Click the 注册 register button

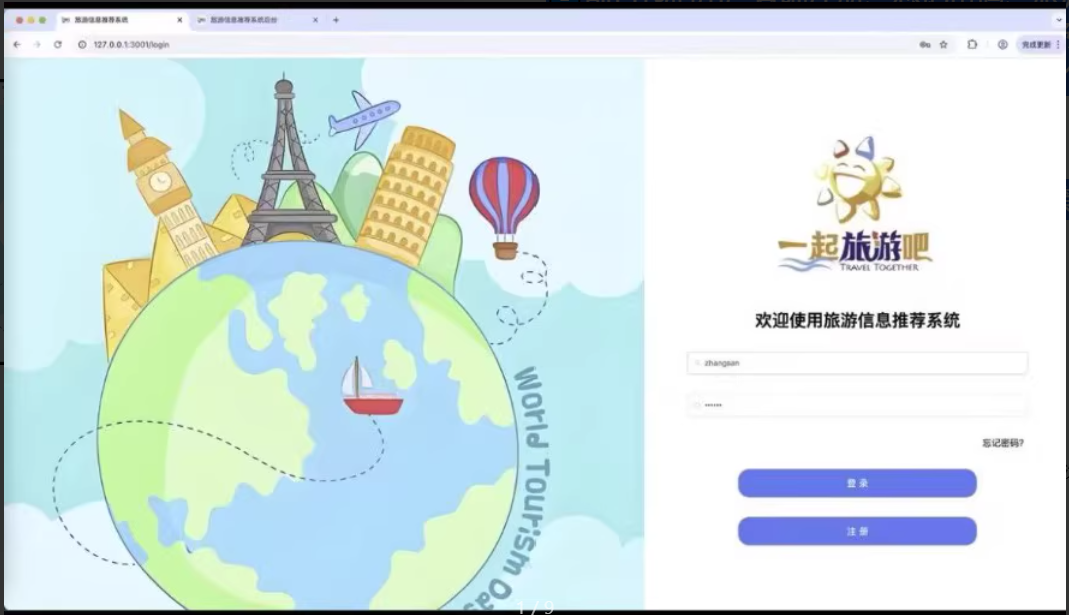click(x=857, y=530)
